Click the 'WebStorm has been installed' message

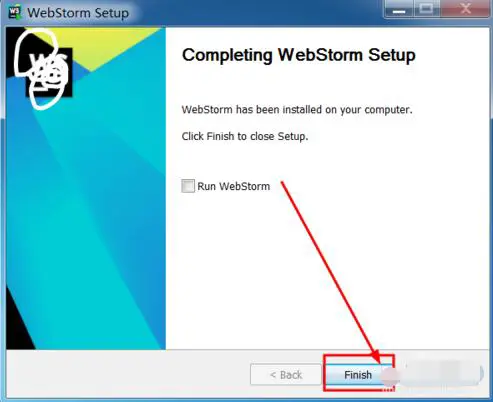(x=297, y=110)
